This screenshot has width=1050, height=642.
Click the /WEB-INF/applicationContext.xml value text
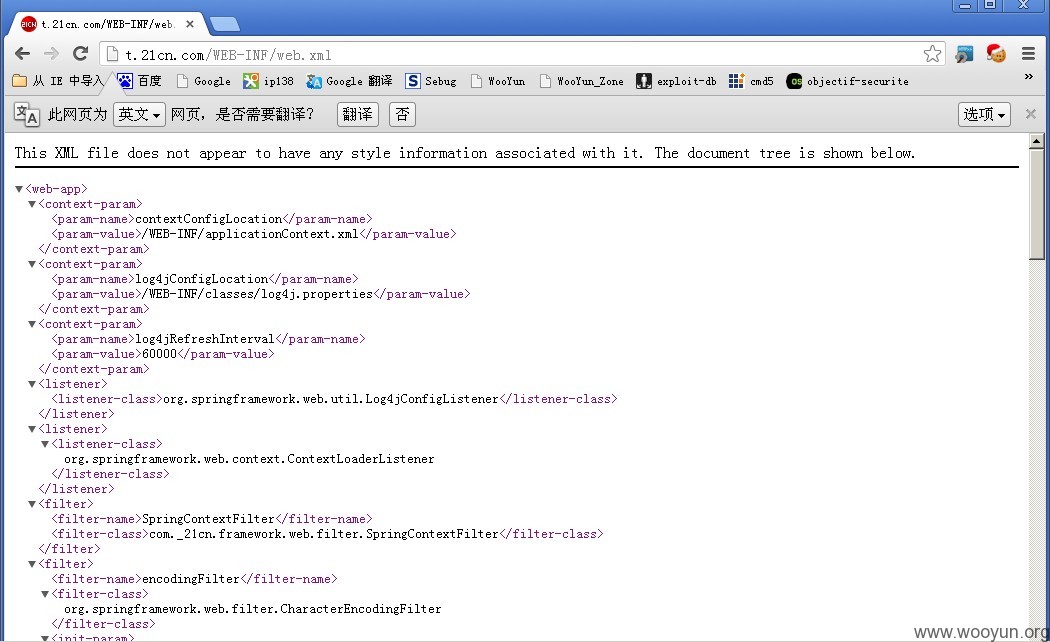click(250, 234)
